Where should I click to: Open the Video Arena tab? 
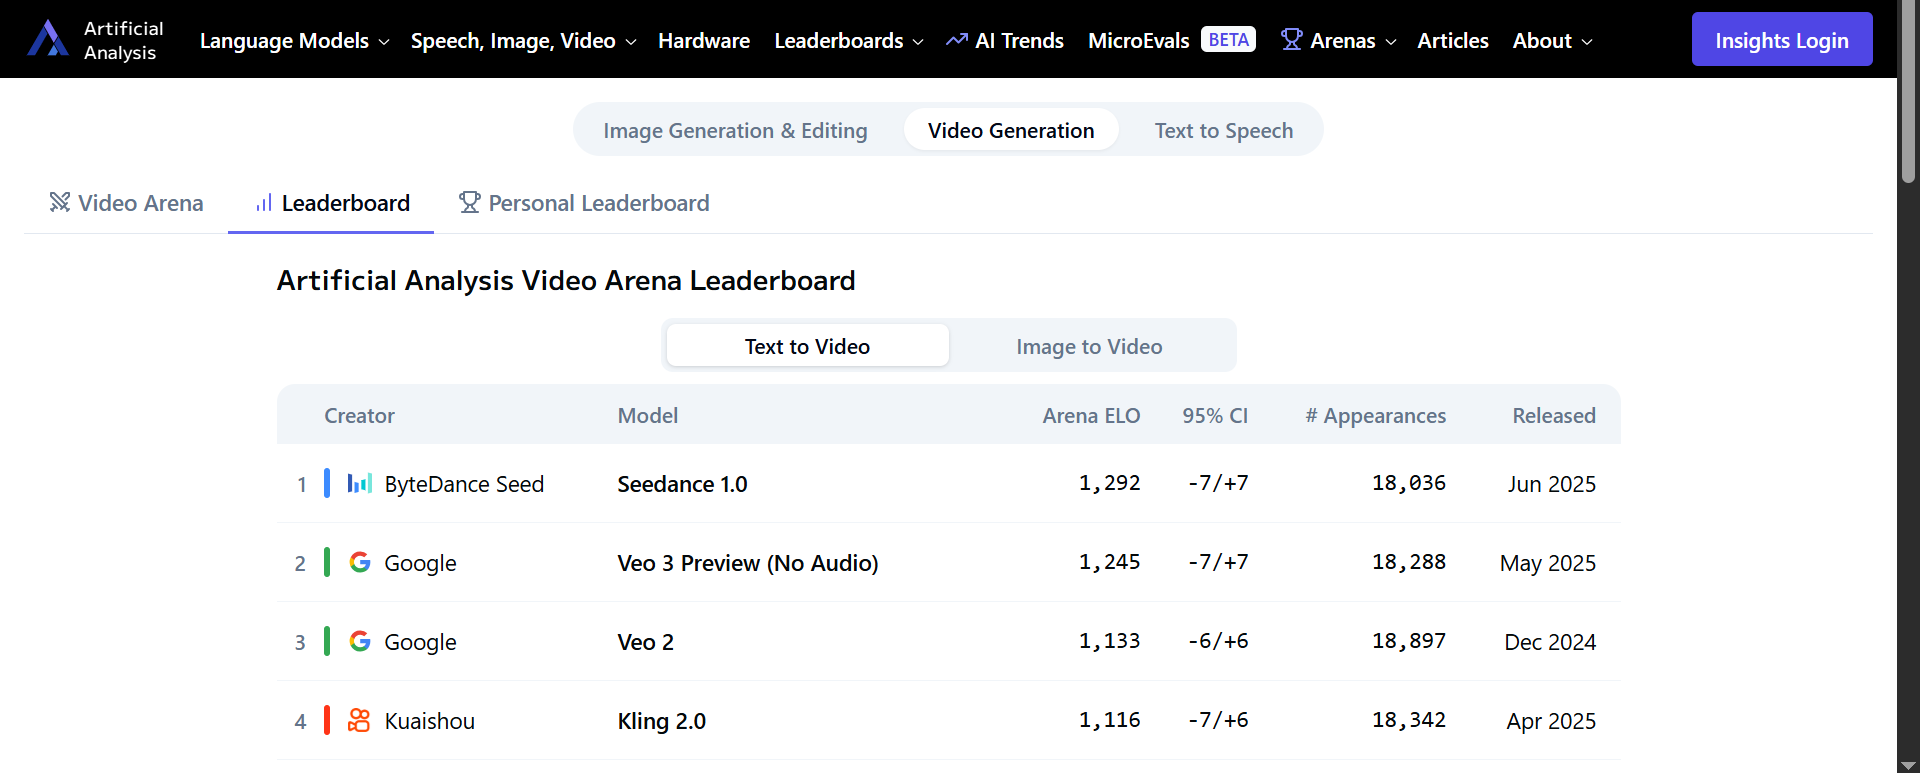click(126, 203)
